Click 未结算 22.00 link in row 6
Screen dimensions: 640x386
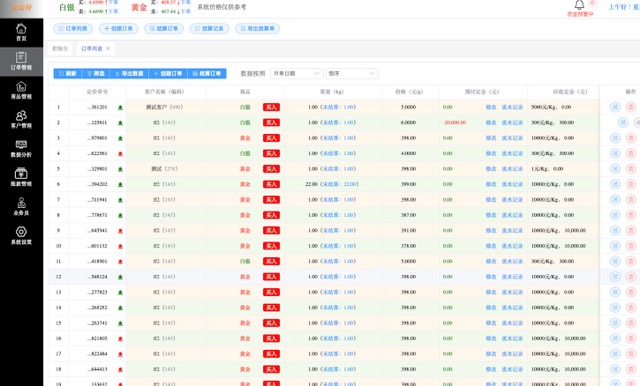pos(340,184)
